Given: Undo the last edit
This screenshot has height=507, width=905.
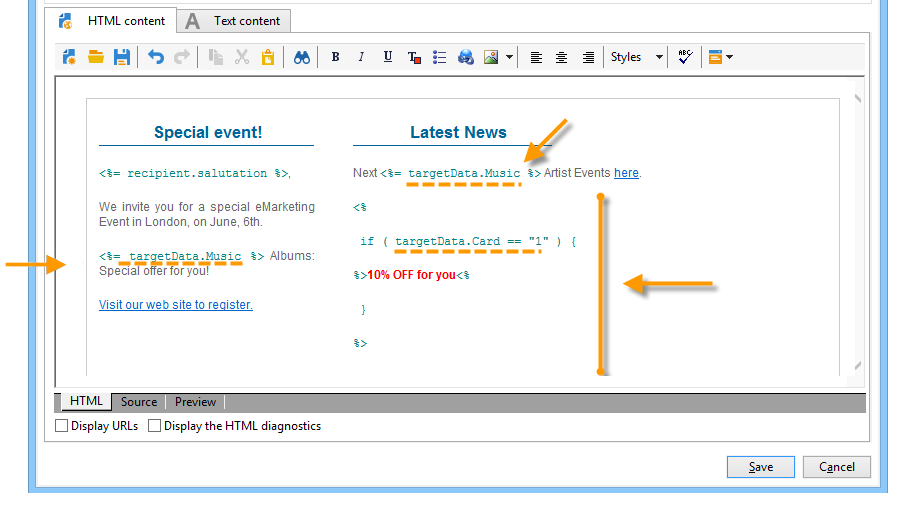Looking at the screenshot, I should pyautogui.click(x=155, y=57).
